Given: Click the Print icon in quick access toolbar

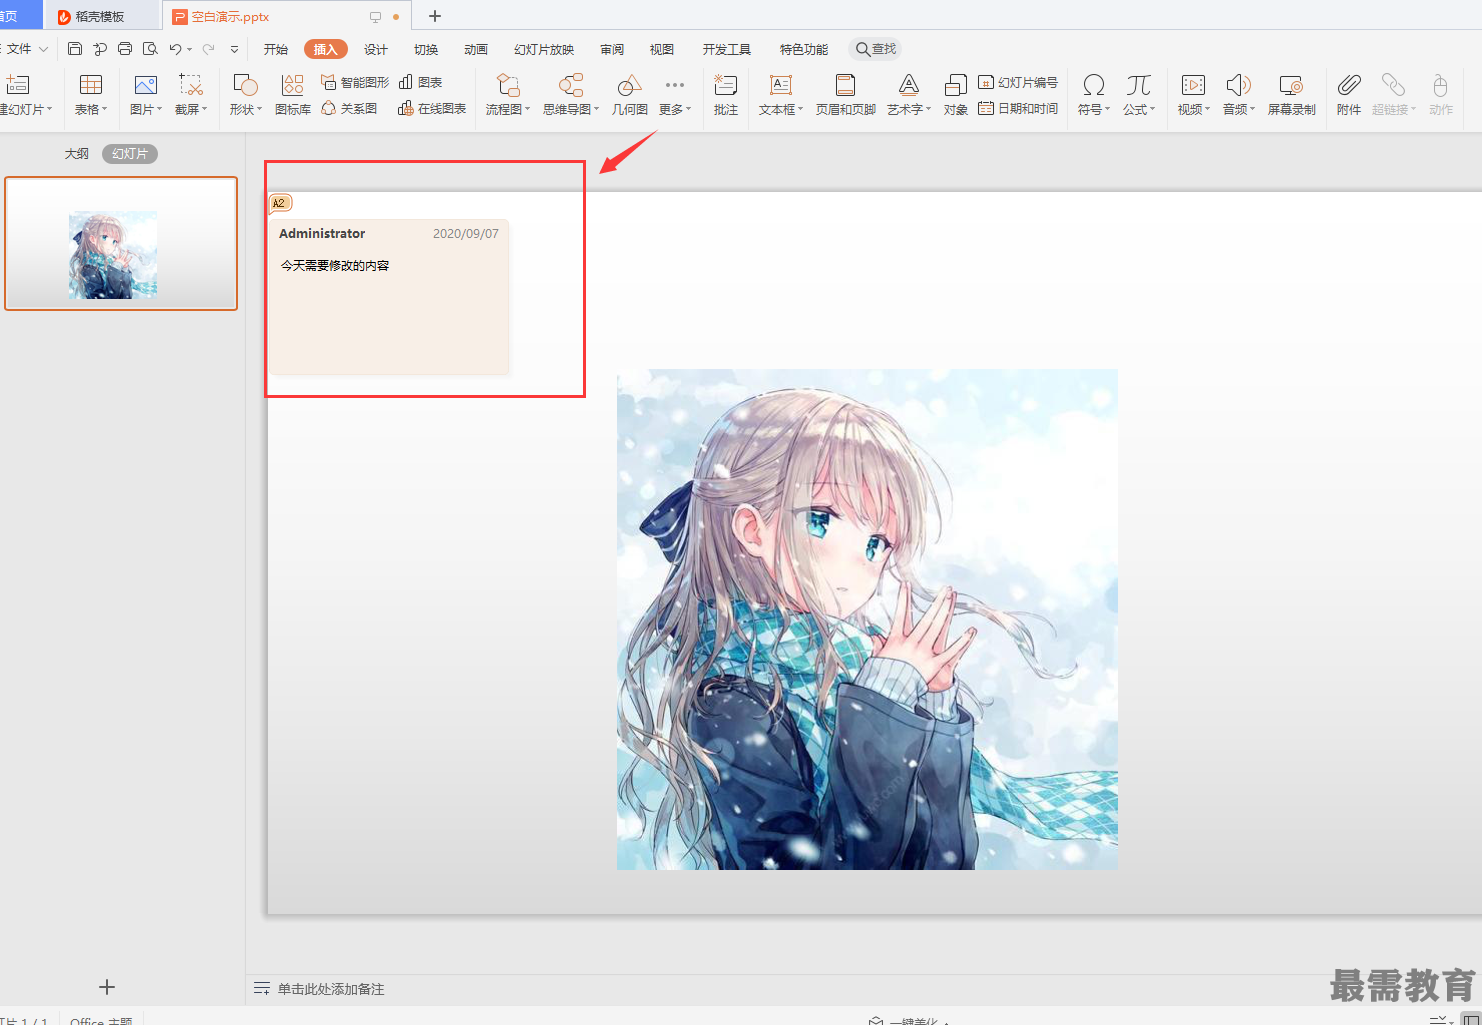Looking at the screenshot, I should pos(125,49).
